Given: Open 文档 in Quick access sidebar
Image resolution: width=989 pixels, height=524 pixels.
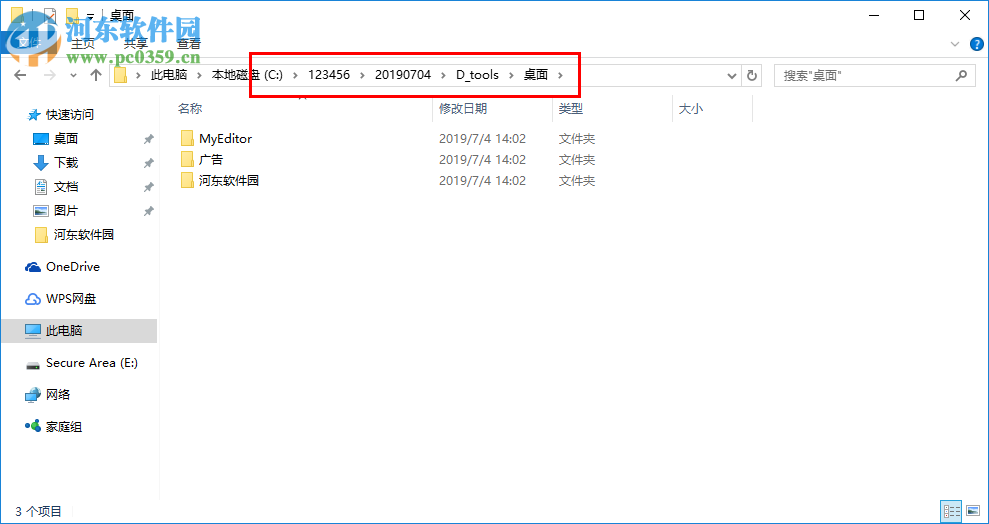Looking at the screenshot, I should coord(66,187).
